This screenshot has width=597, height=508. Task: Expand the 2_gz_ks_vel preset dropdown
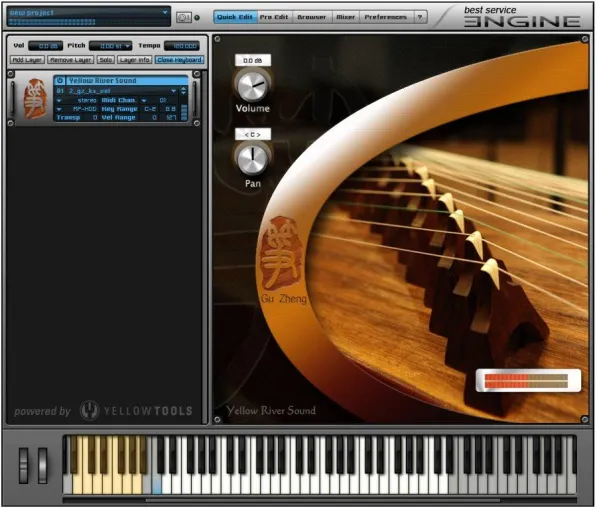[173, 91]
